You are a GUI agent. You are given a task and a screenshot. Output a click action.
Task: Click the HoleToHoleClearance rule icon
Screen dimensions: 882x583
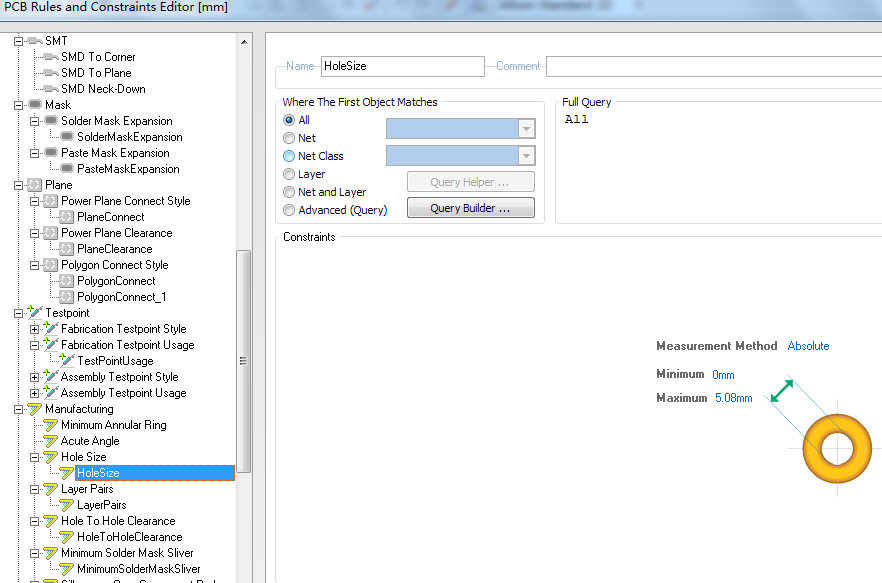[x=67, y=537]
